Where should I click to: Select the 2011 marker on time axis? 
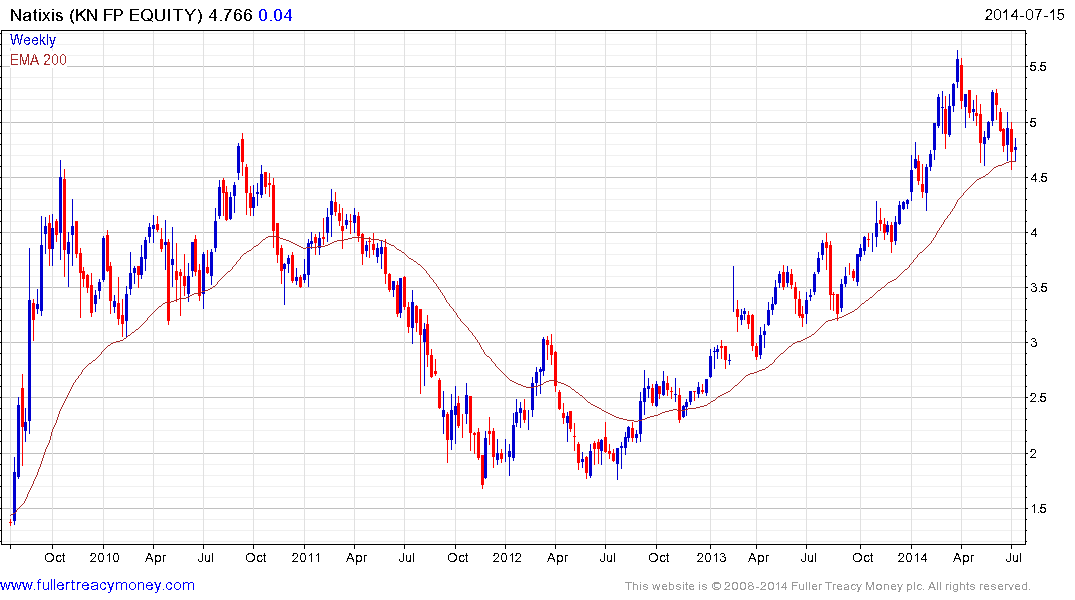tap(306, 558)
